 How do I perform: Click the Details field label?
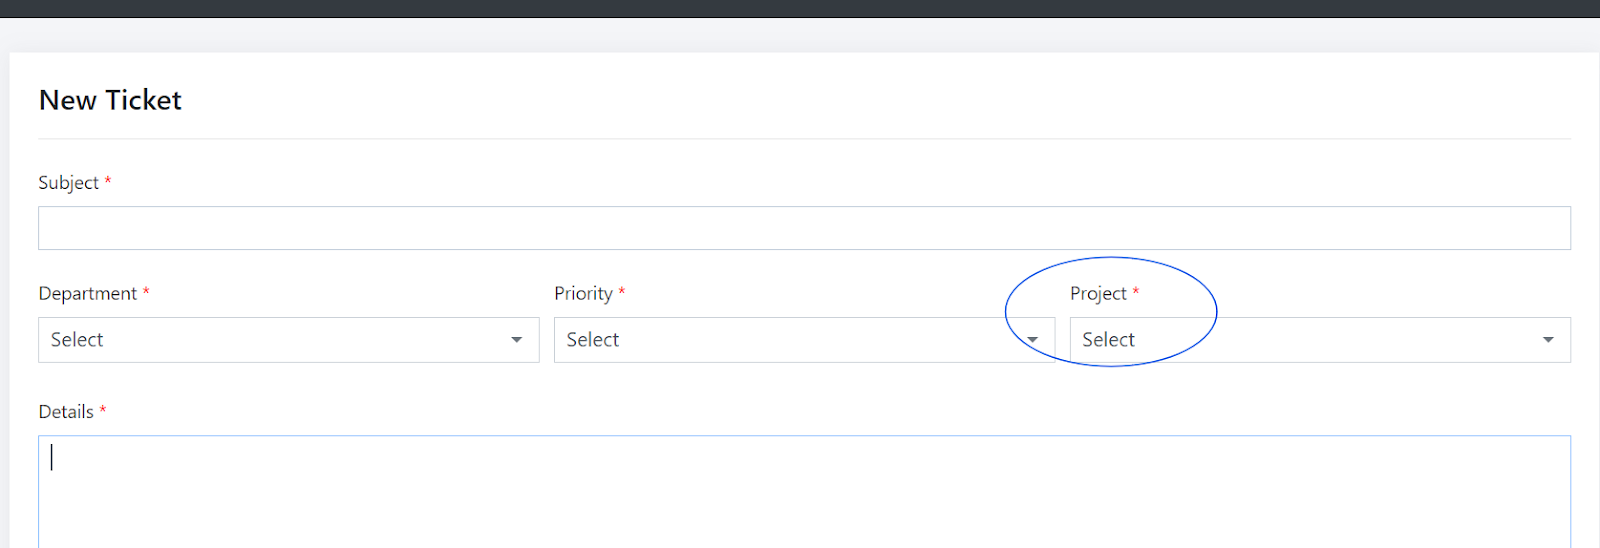[x=66, y=412]
